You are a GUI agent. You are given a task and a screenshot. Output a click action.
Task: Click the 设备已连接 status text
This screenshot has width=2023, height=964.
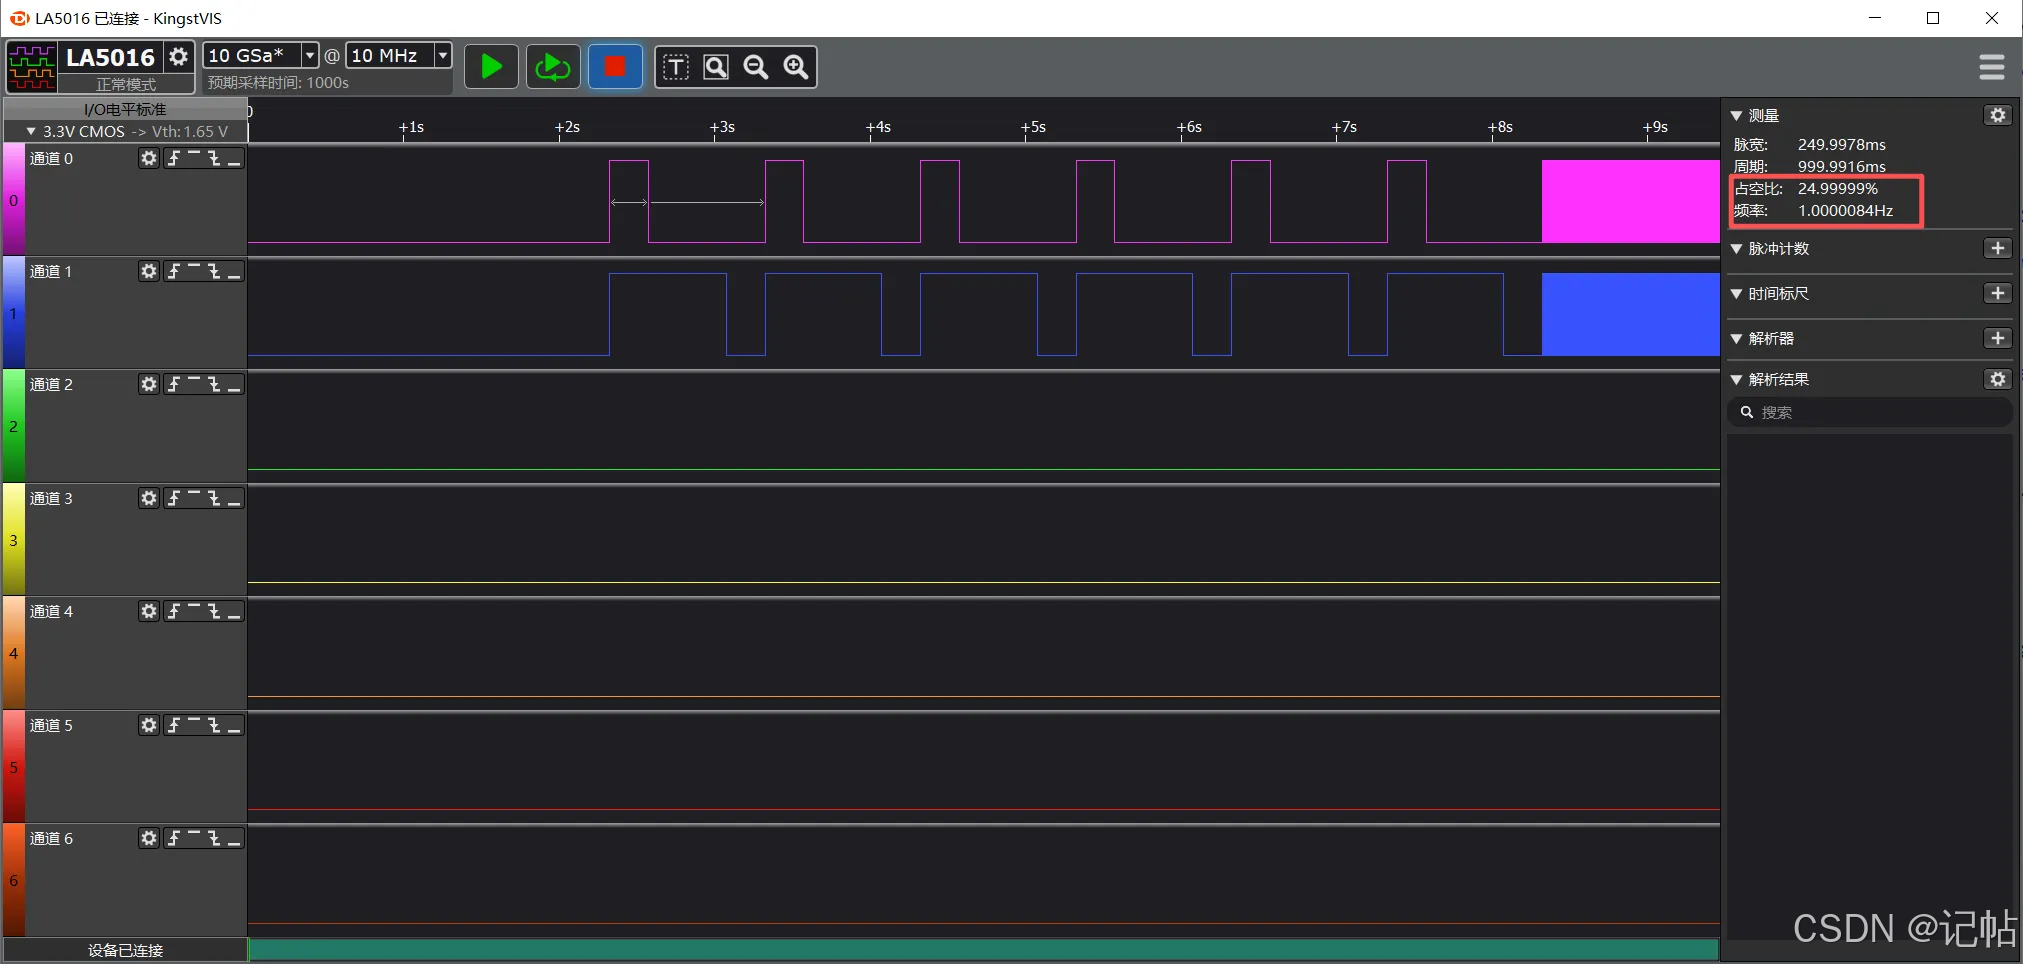(x=126, y=950)
